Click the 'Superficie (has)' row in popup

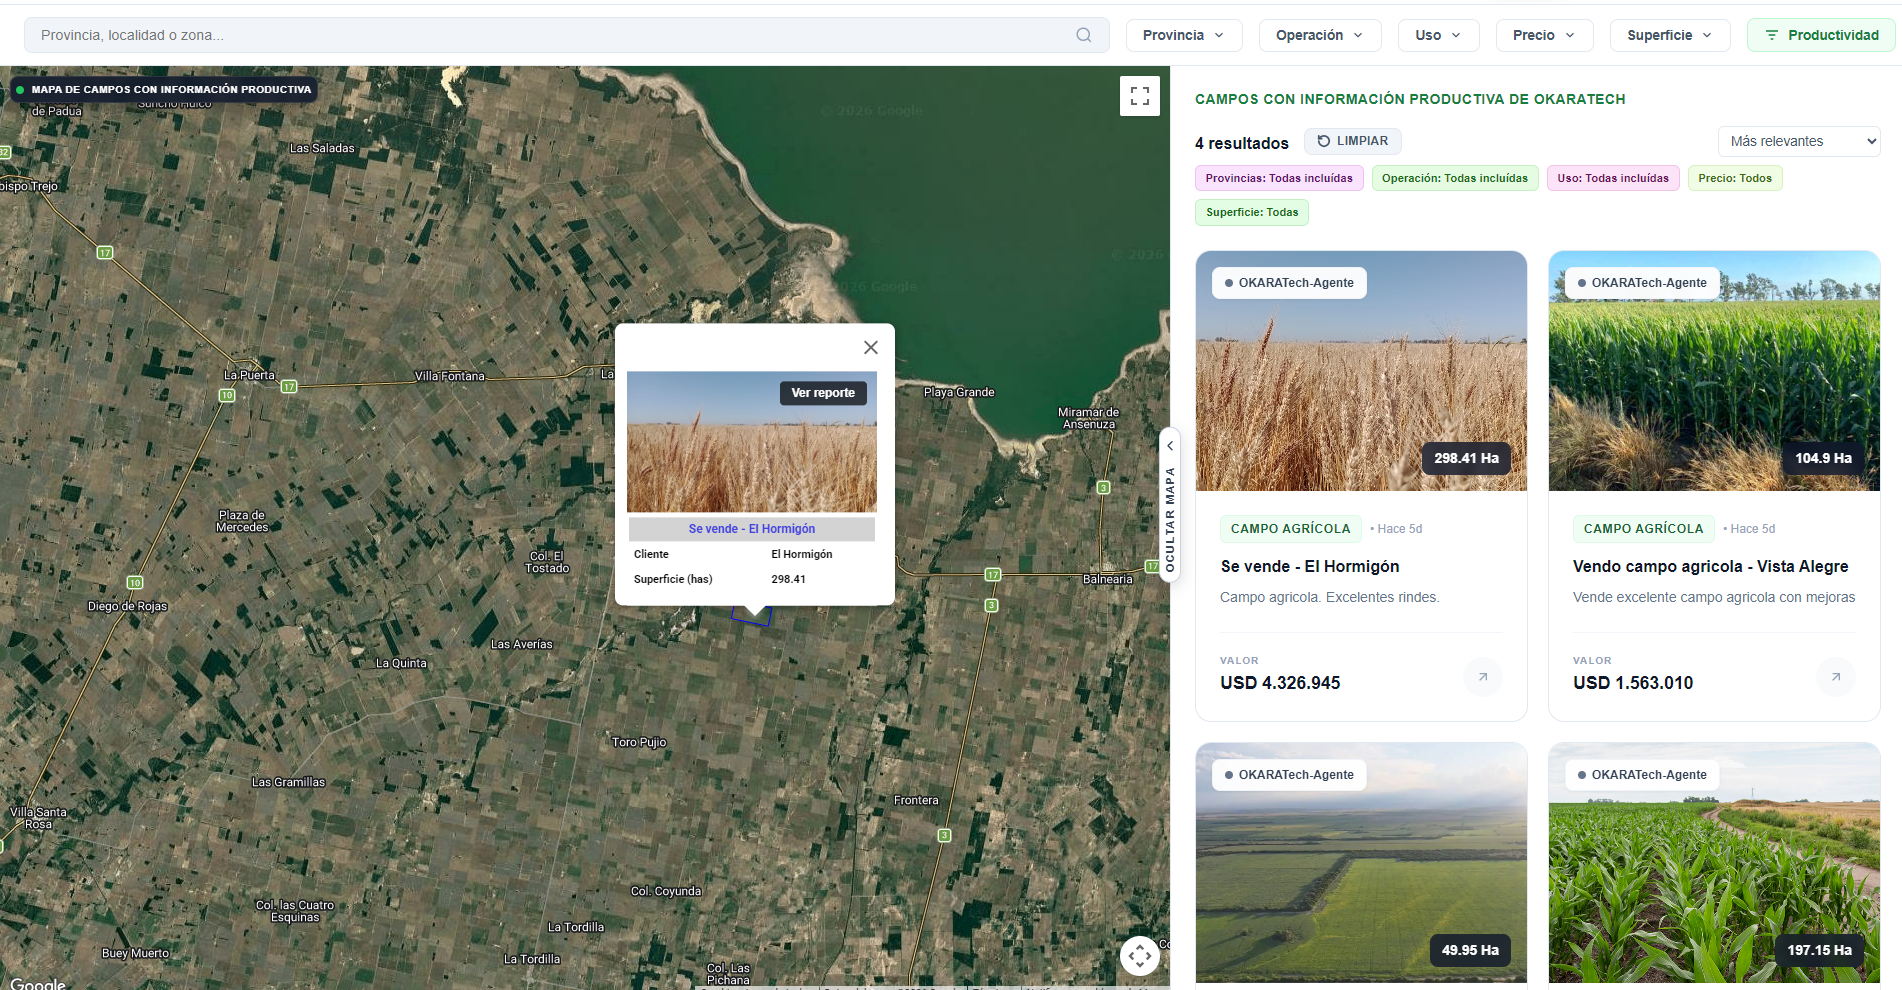pos(752,579)
